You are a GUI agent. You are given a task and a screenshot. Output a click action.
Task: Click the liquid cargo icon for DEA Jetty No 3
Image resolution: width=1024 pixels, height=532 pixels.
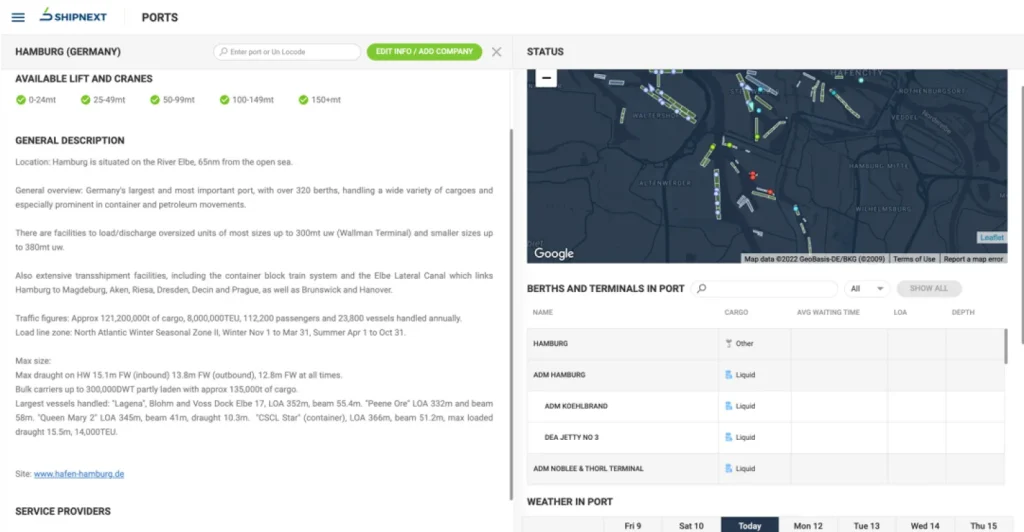pyautogui.click(x=729, y=437)
